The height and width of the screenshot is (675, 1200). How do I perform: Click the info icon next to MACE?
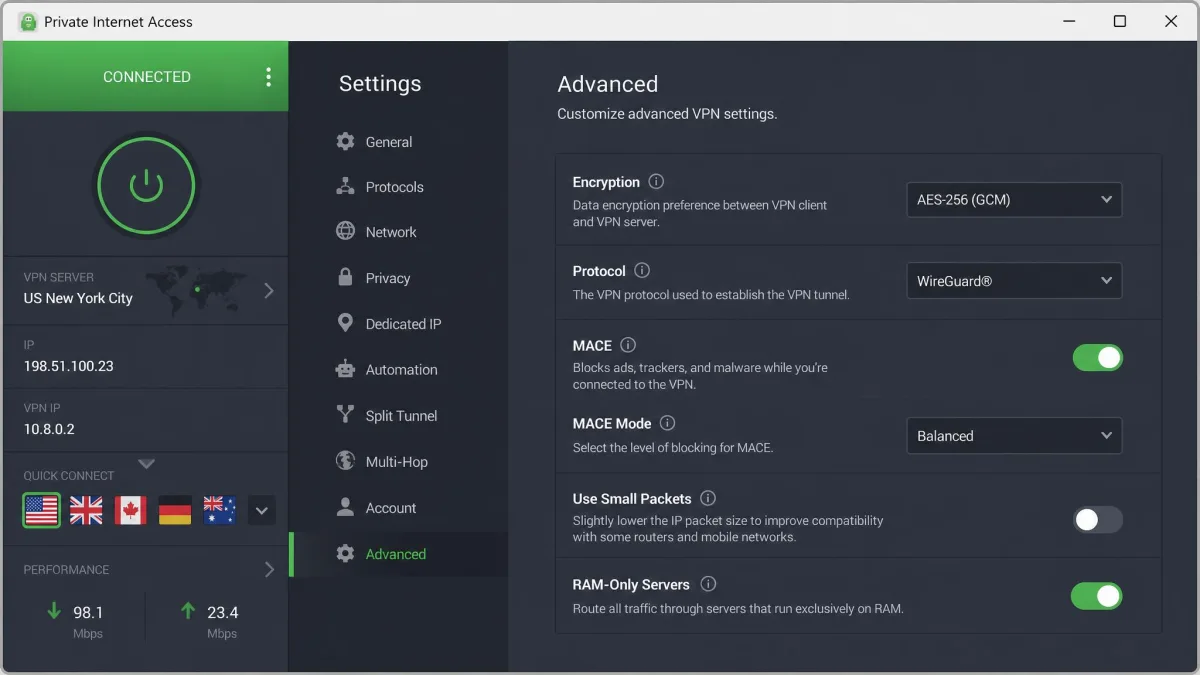pyautogui.click(x=628, y=345)
